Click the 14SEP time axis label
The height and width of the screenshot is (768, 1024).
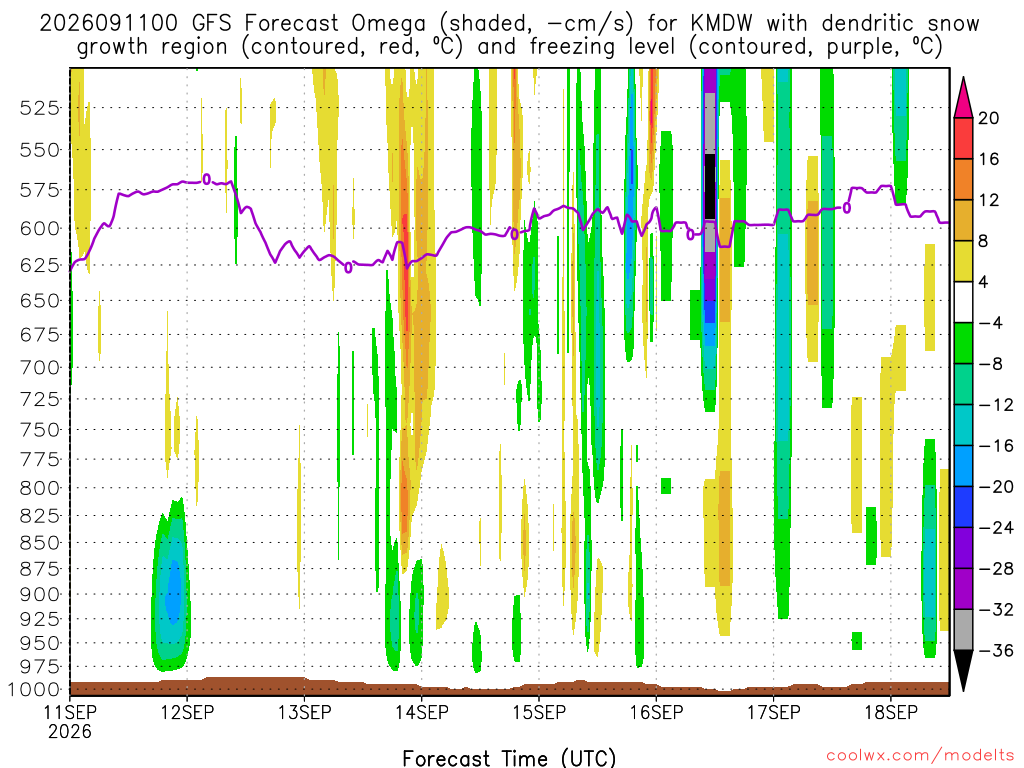coord(421,712)
